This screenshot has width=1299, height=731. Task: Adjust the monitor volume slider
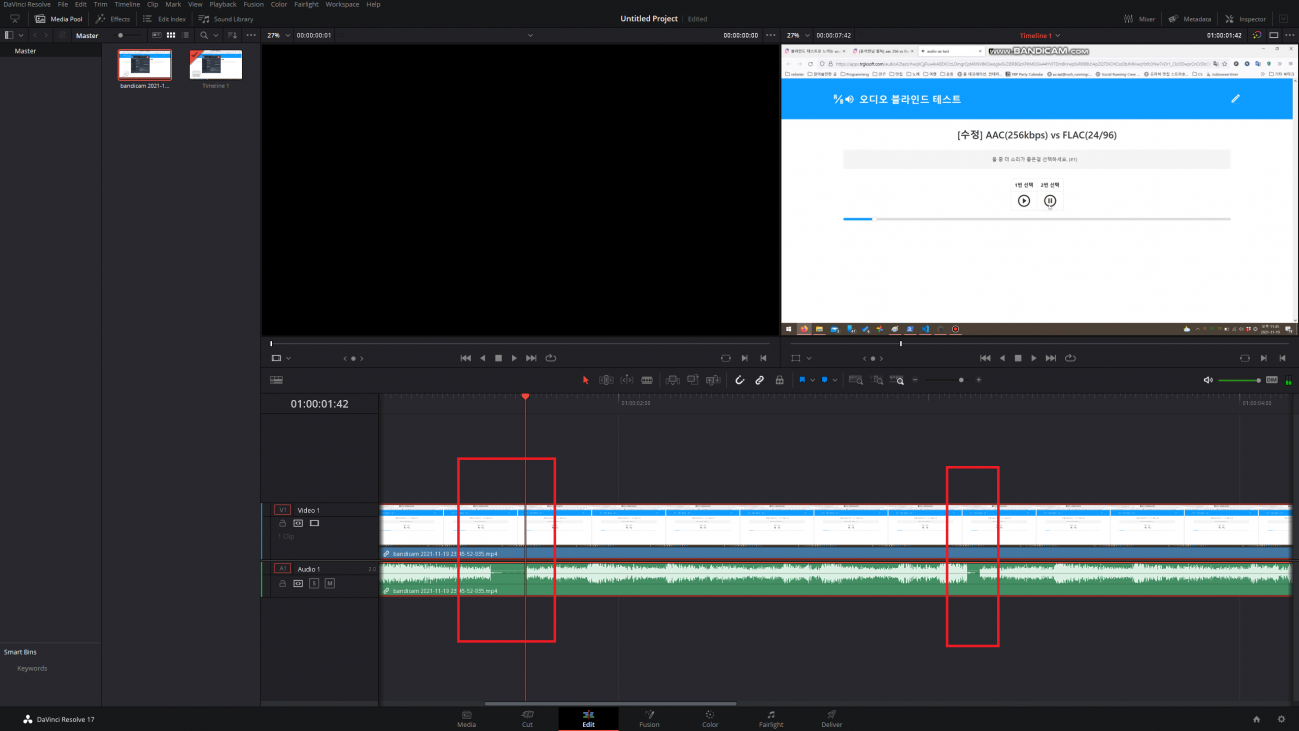tap(1240, 380)
